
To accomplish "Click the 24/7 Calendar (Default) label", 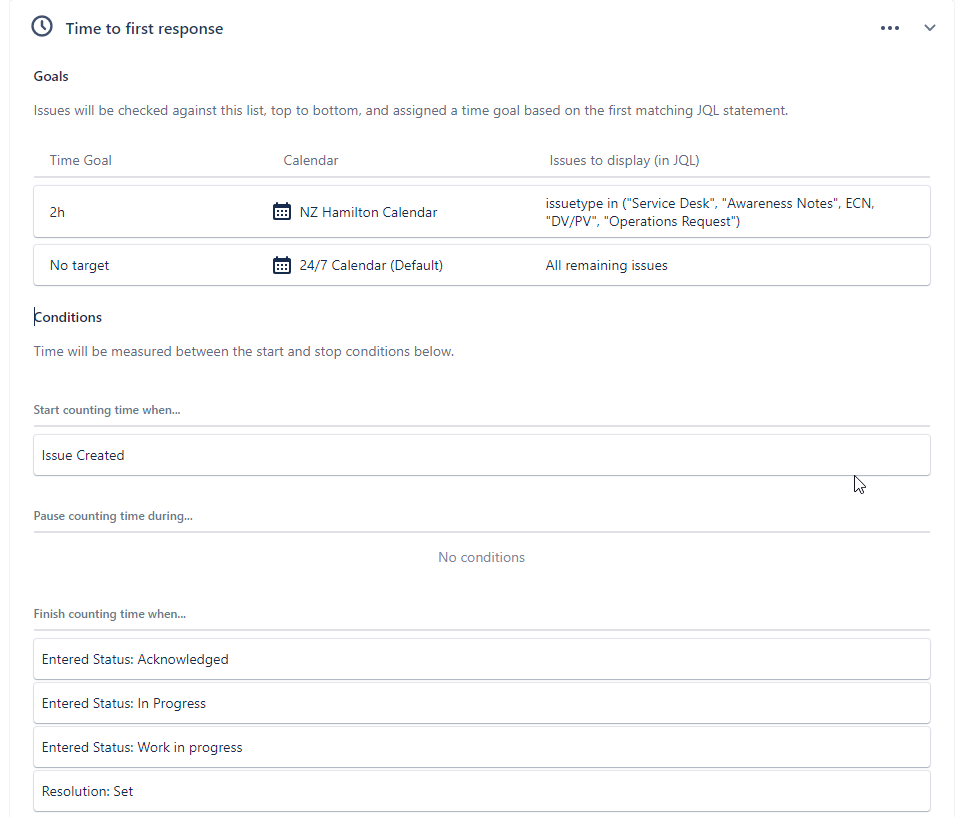I will pos(371,265).
